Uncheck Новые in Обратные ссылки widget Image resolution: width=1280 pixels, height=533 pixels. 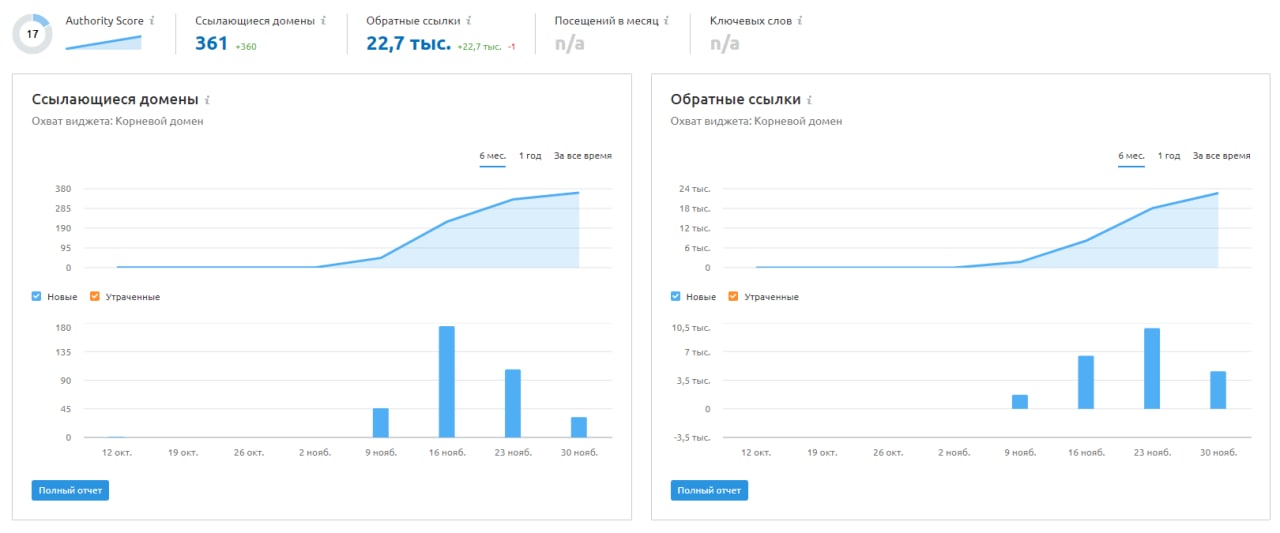(x=676, y=296)
